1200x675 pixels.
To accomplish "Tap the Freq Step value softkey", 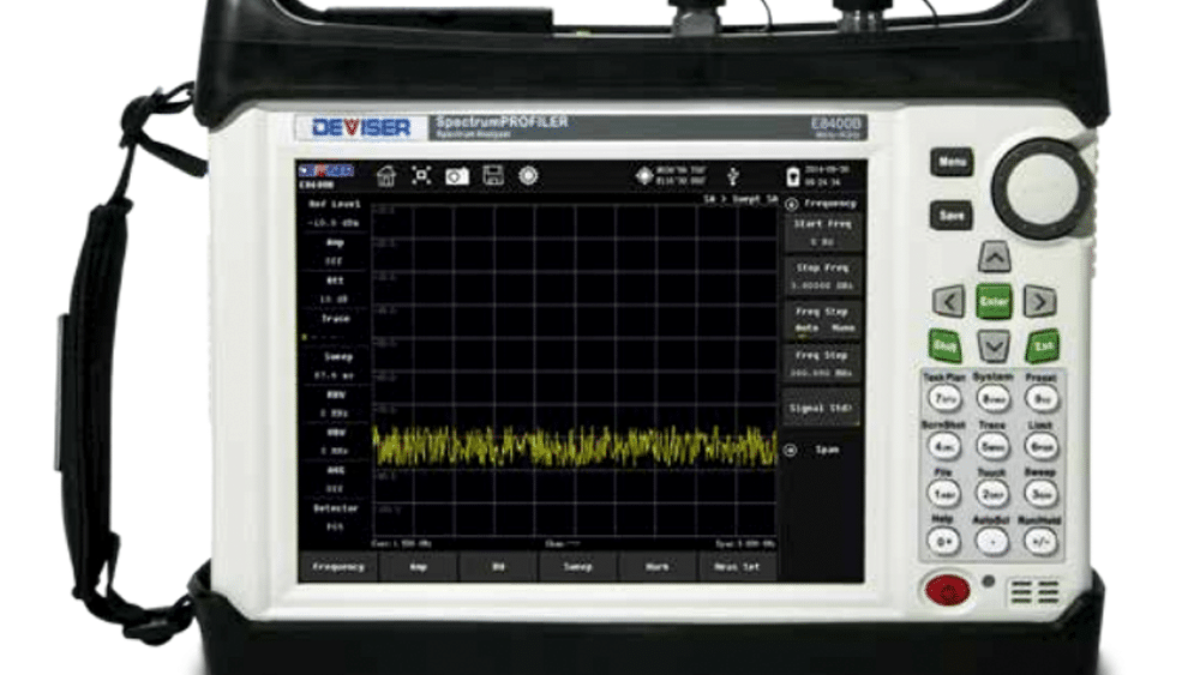I will [821, 364].
